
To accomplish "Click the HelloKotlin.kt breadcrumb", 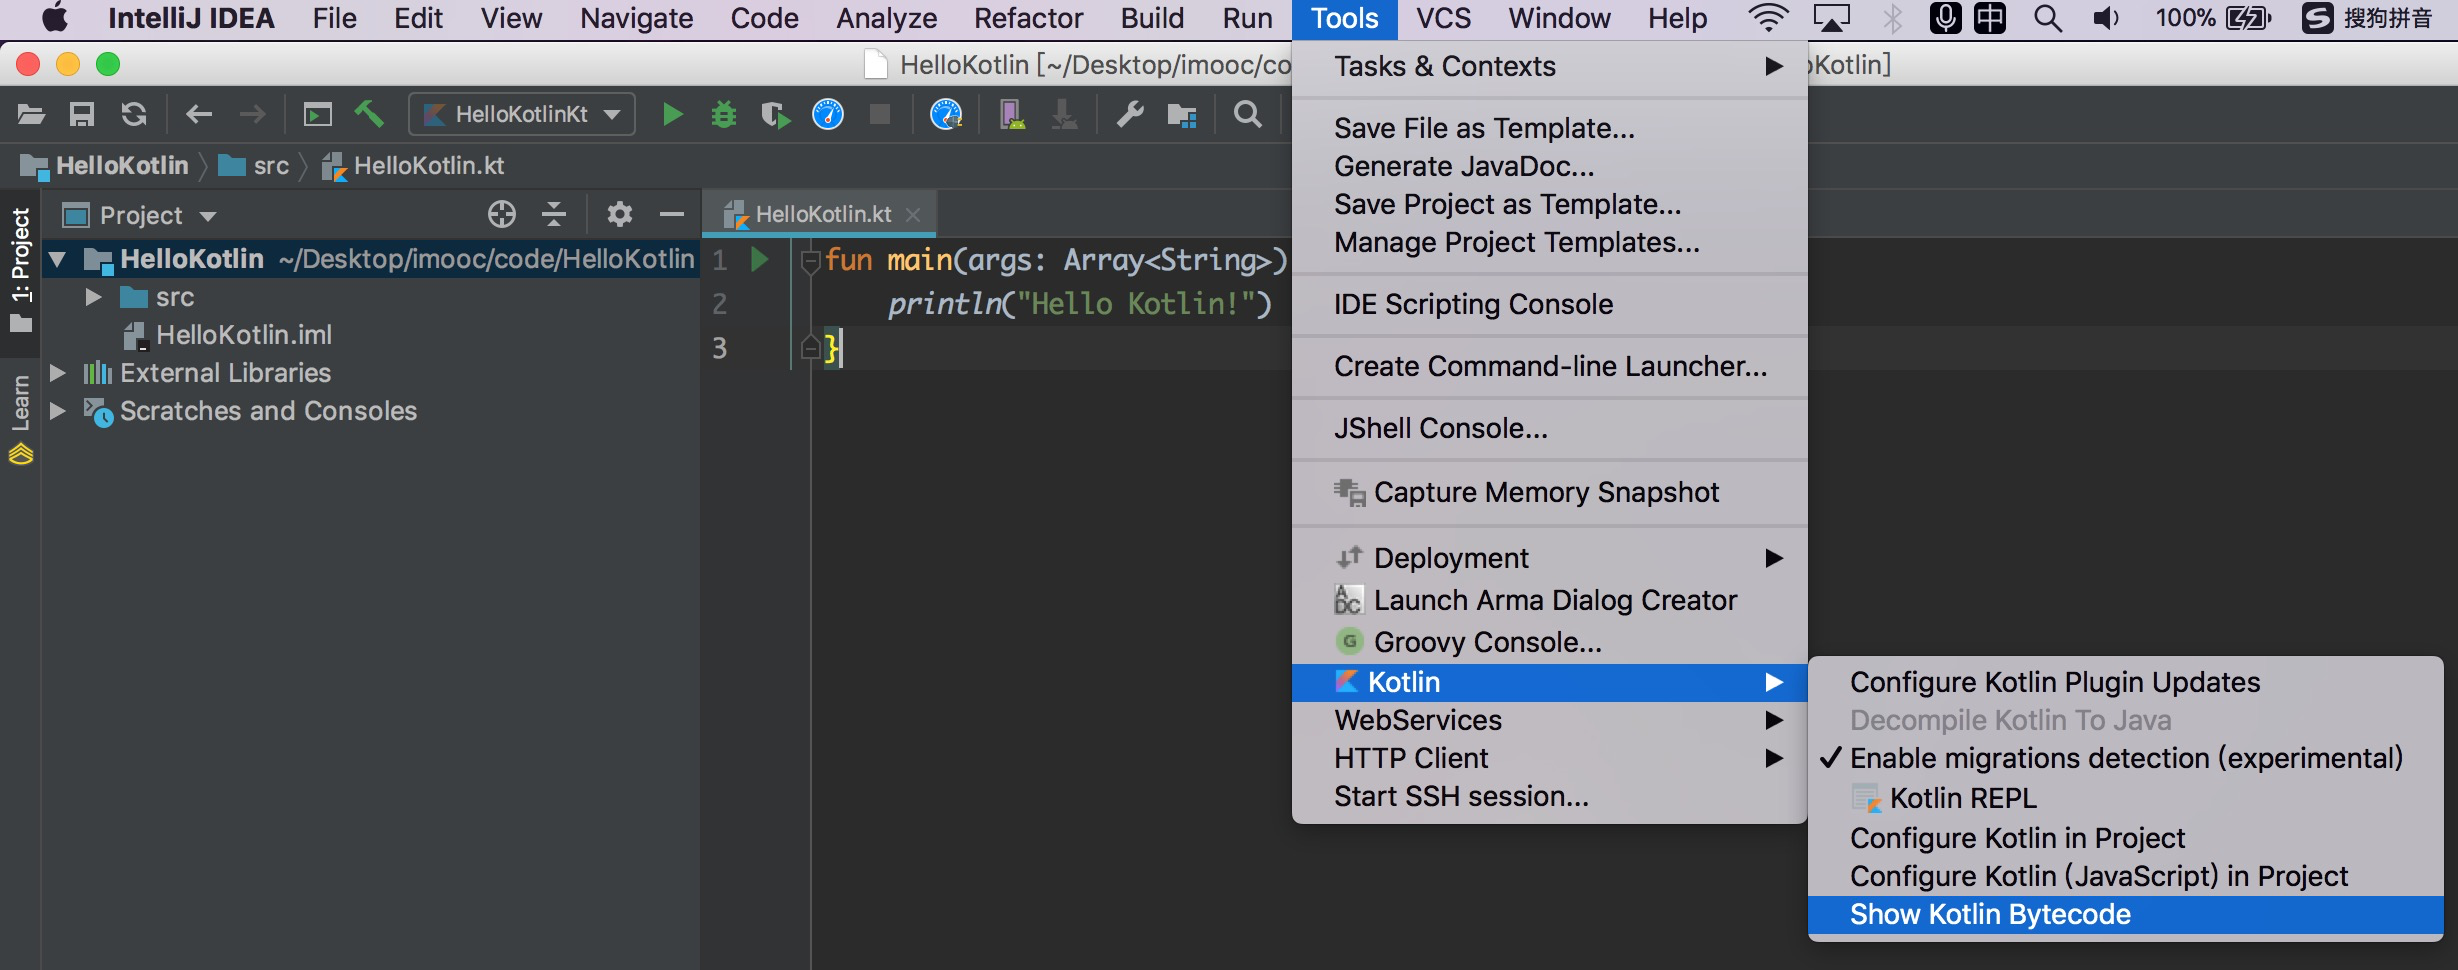I will [x=413, y=166].
